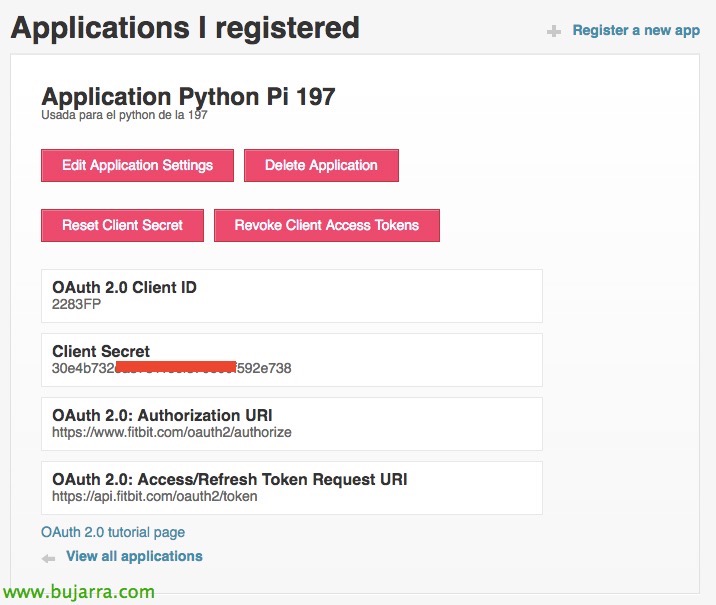This screenshot has width=716, height=605.
Task: Follow the View all applications link
Action: point(134,556)
